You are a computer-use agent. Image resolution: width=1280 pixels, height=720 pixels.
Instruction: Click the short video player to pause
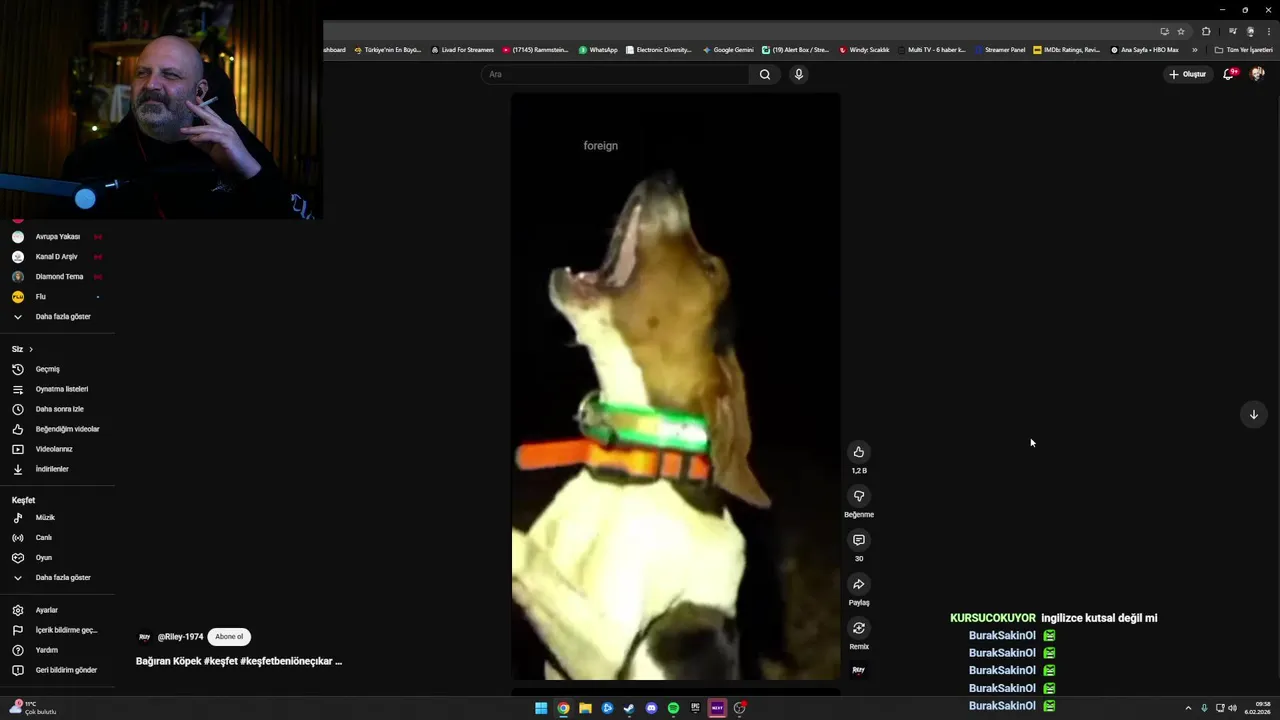(x=676, y=387)
